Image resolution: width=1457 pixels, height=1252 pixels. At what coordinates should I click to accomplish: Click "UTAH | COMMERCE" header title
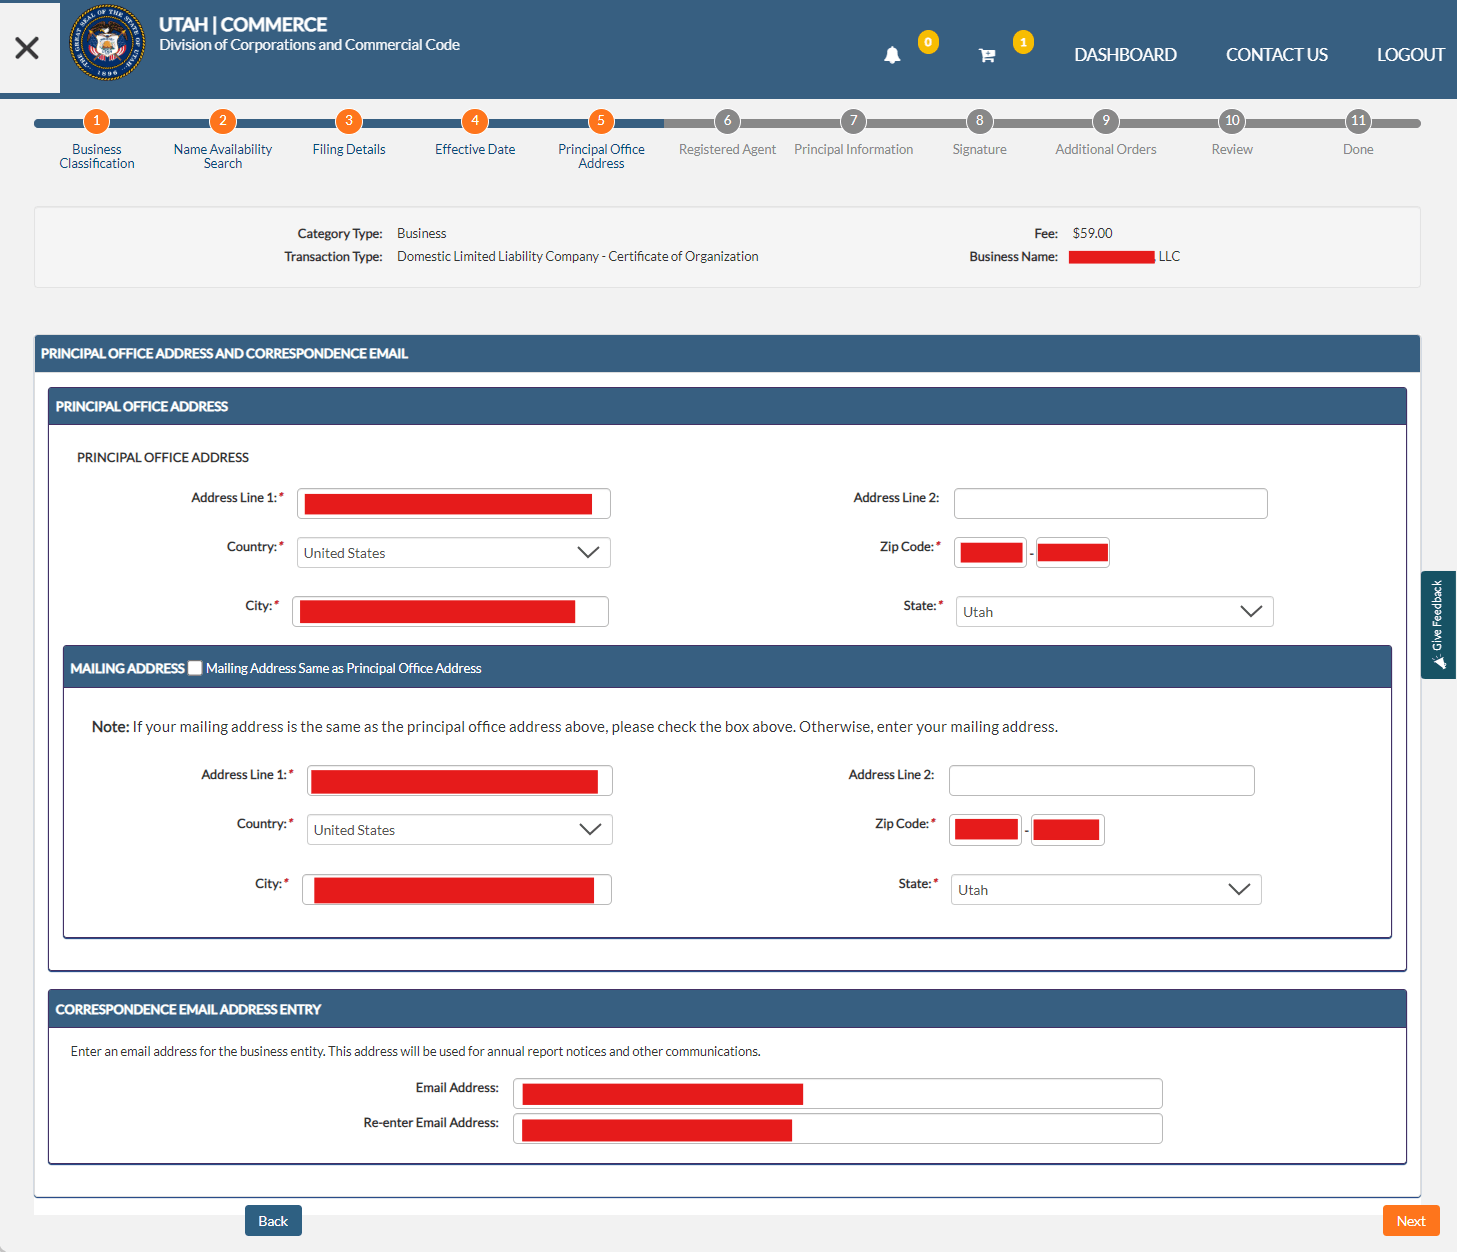click(x=243, y=24)
